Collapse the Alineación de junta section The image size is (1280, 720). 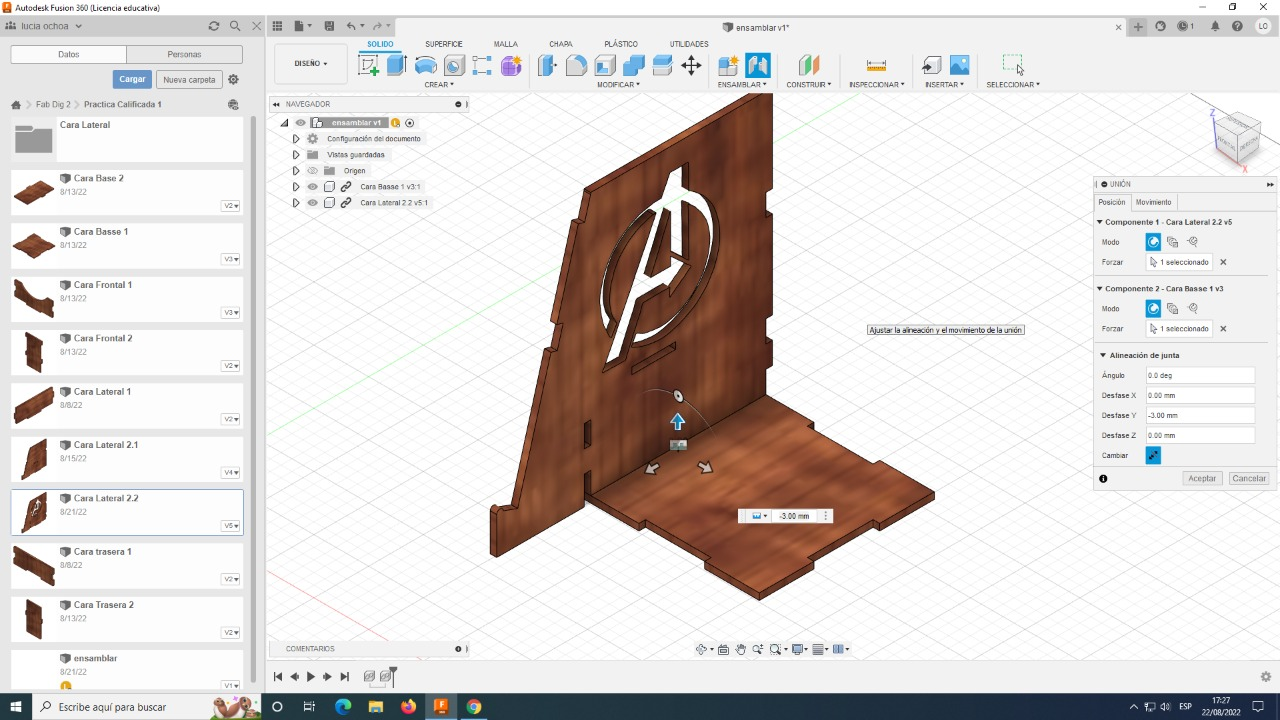pos(1101,355)
